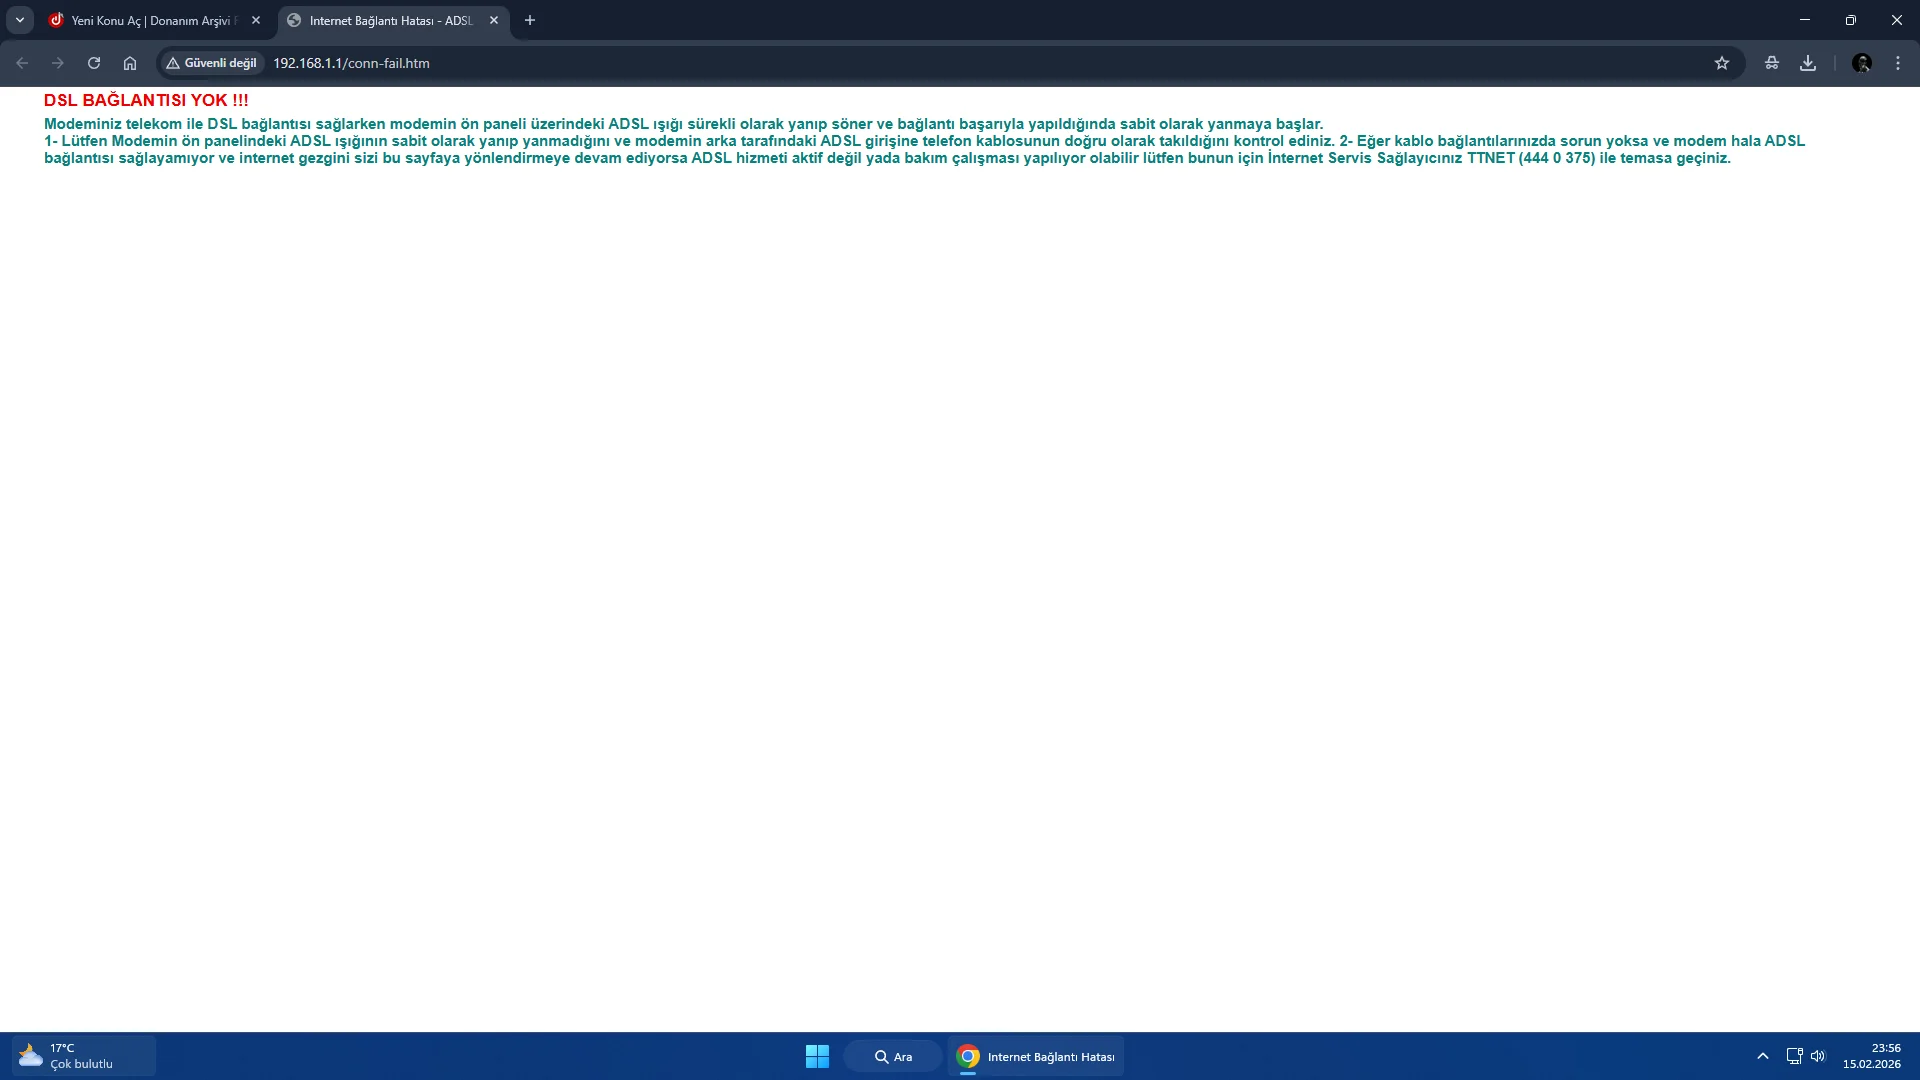Go to the browser home page
Viewport: 1920px width, 1080px height.
point(130,63)
